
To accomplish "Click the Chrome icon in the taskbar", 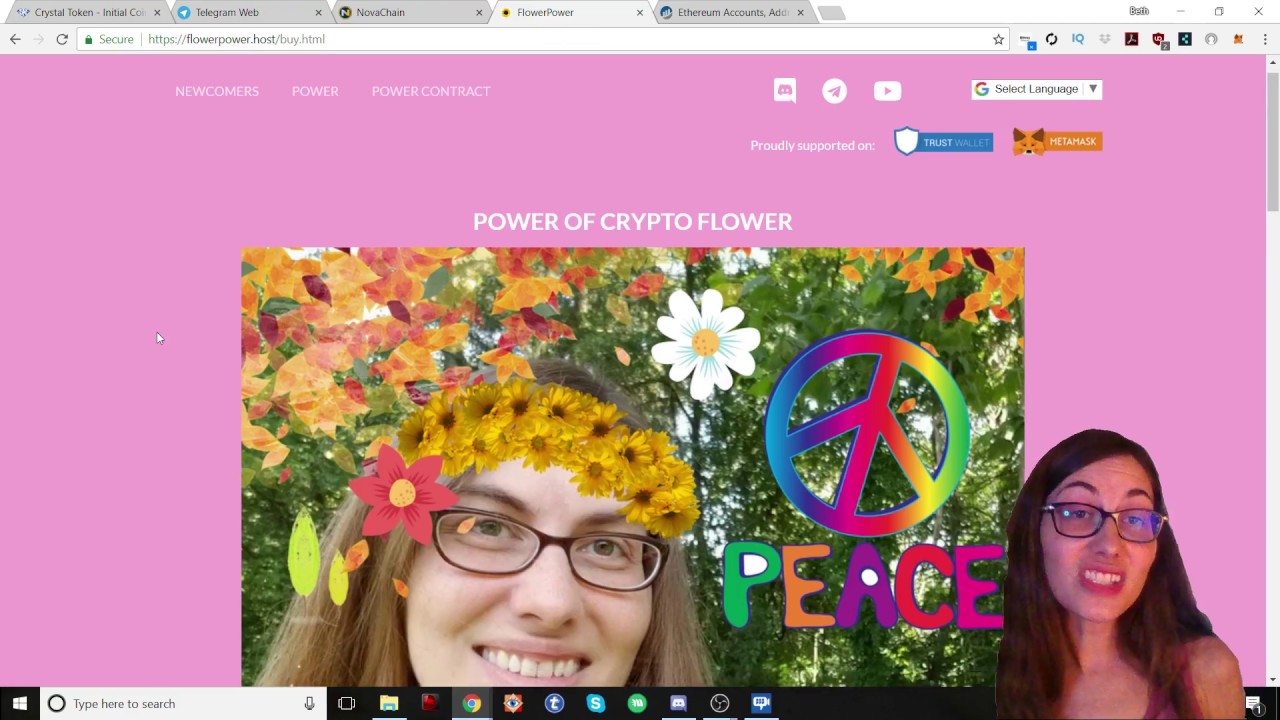I will [x=471, y=704].
